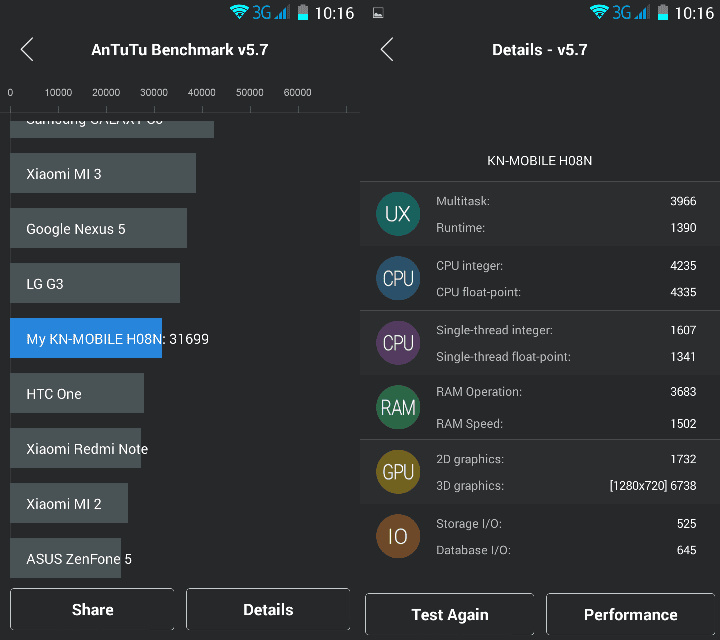Tap battery icon in right status bar

pos(663,12)
